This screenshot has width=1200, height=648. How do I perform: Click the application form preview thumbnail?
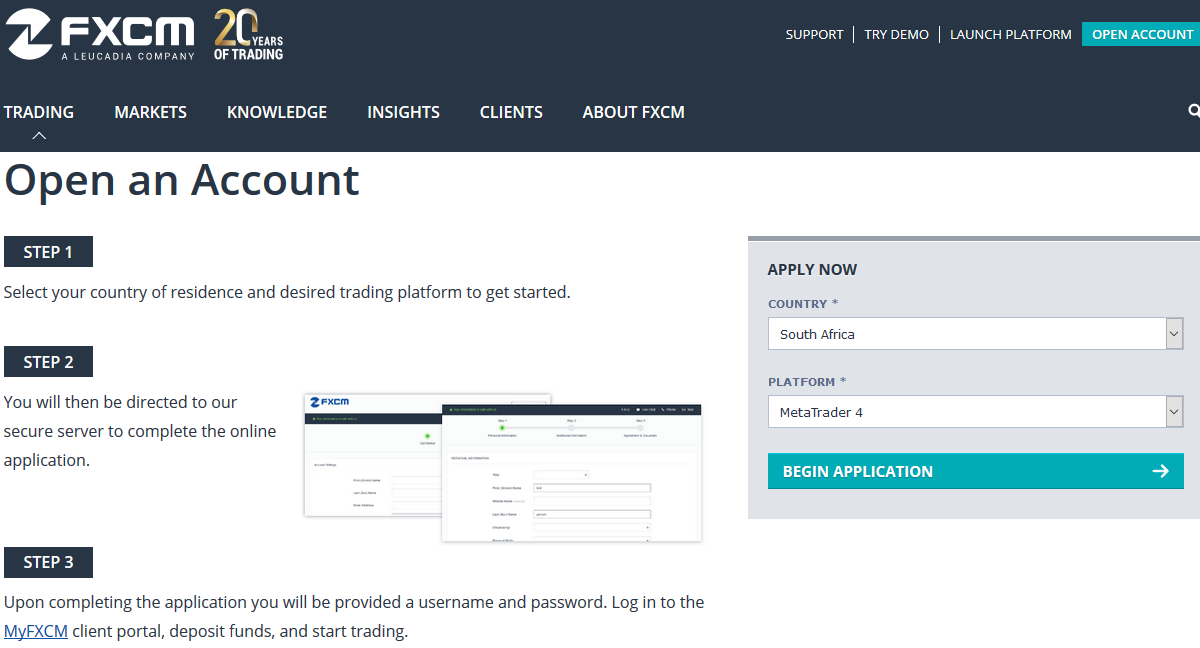[x=503, y=467]
